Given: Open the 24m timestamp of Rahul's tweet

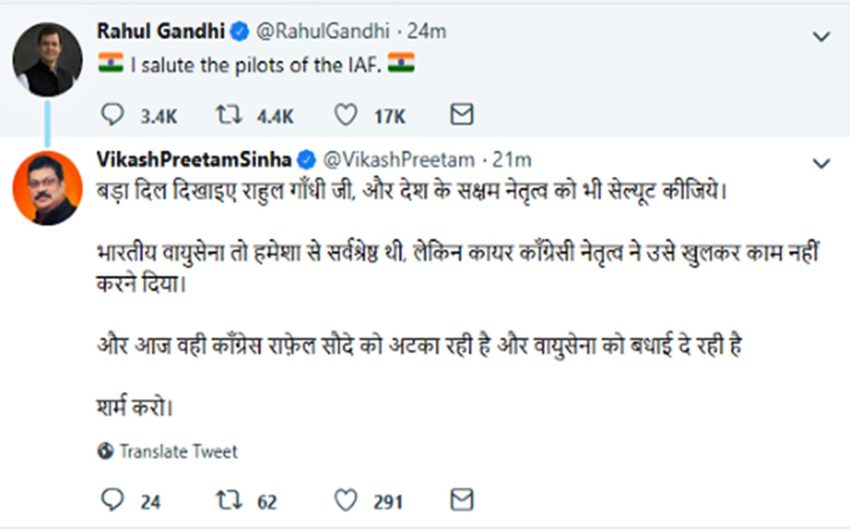Looking at the screenshot, I should click(427, 32).
